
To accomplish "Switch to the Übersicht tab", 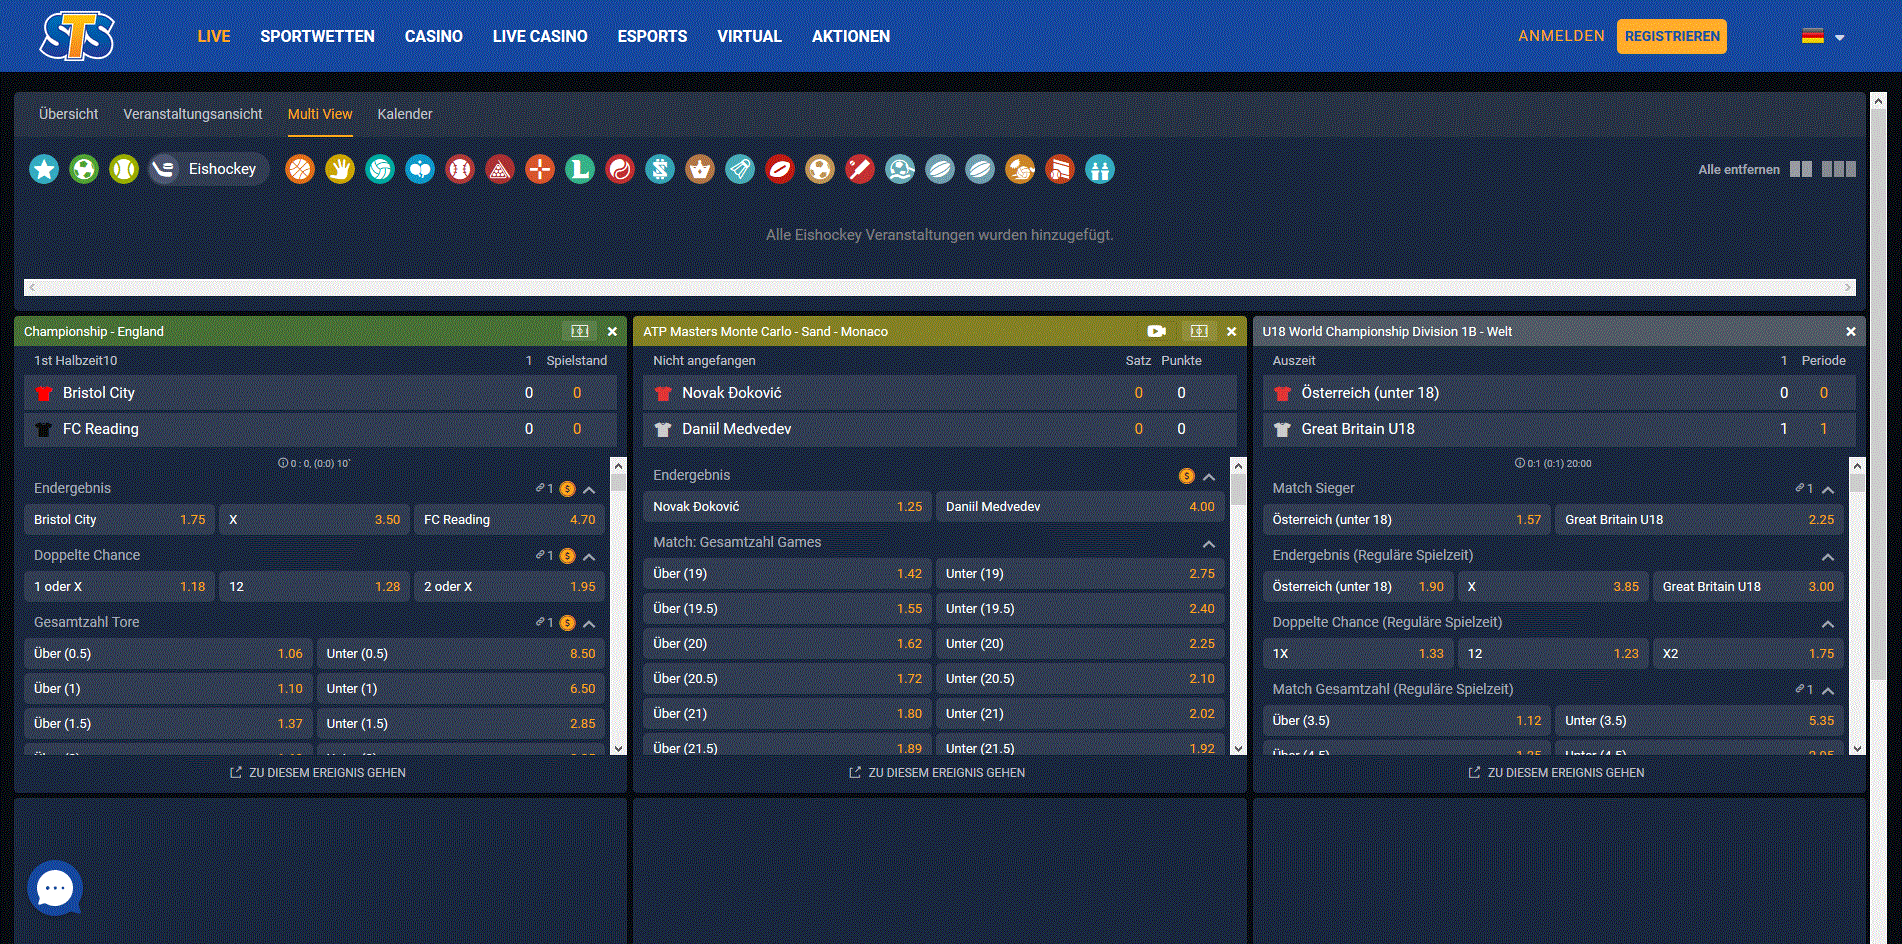I will tap(69, 114).
